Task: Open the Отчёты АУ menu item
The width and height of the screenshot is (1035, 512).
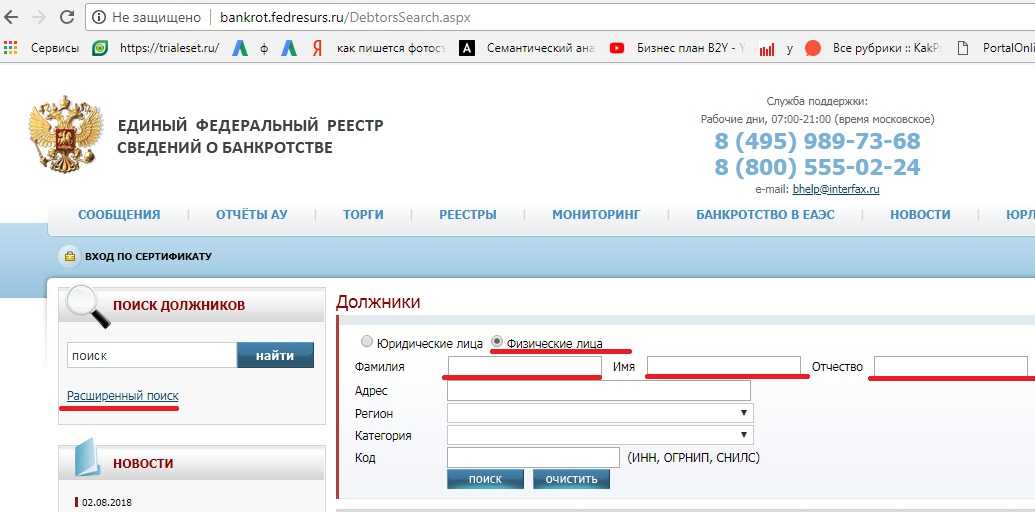Action: pyautogui.click(x=251, y=214)
